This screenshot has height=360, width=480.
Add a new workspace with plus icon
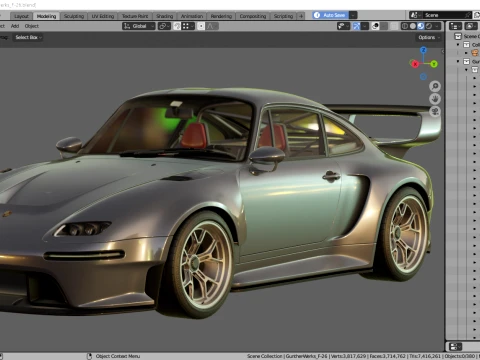click(301, 16)
